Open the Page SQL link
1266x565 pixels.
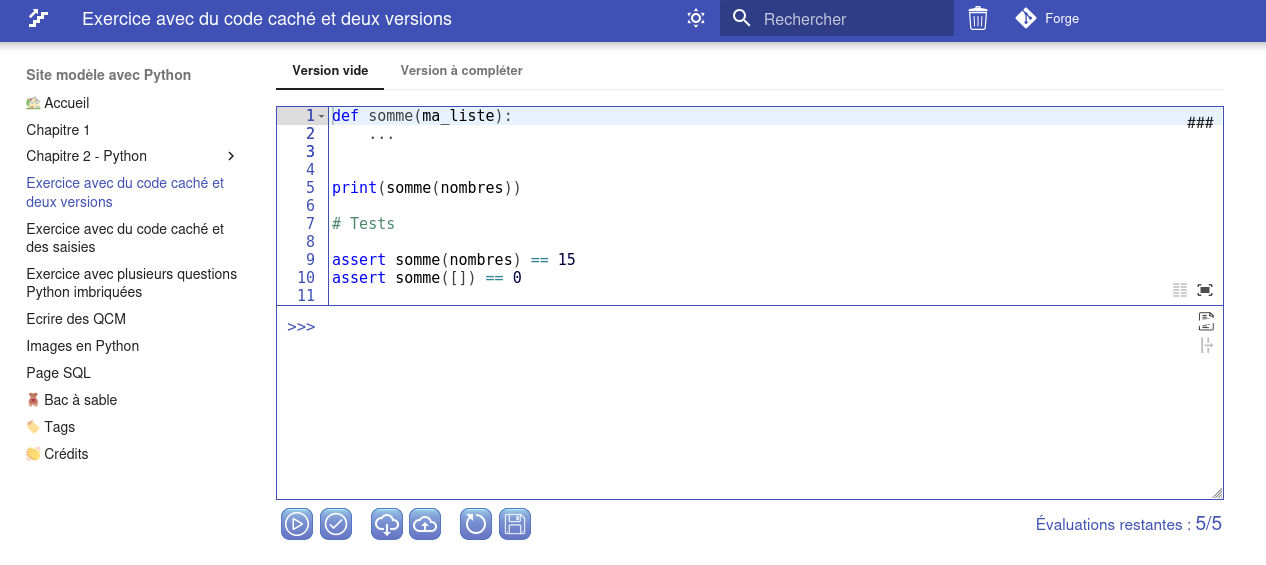tap(58, 373)
